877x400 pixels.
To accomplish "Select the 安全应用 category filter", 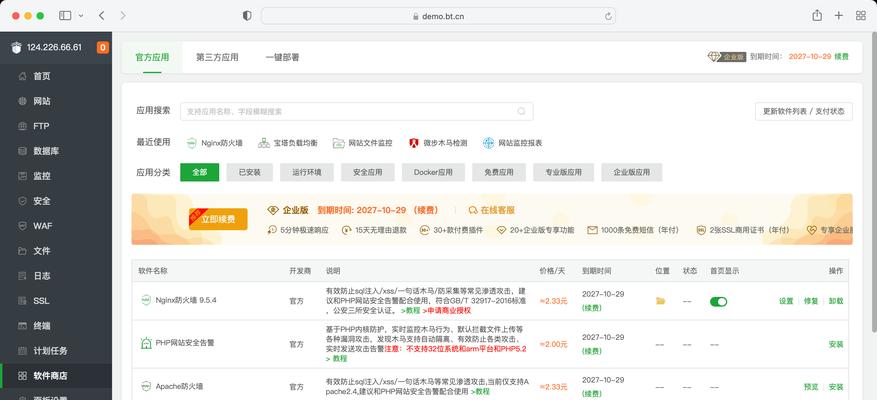I will point(367,172).
